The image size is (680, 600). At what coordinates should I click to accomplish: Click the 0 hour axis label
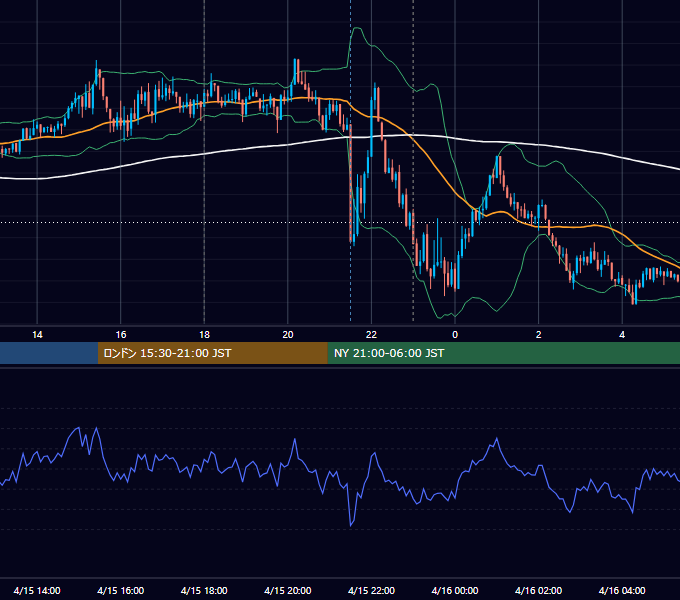pos(455,335)
